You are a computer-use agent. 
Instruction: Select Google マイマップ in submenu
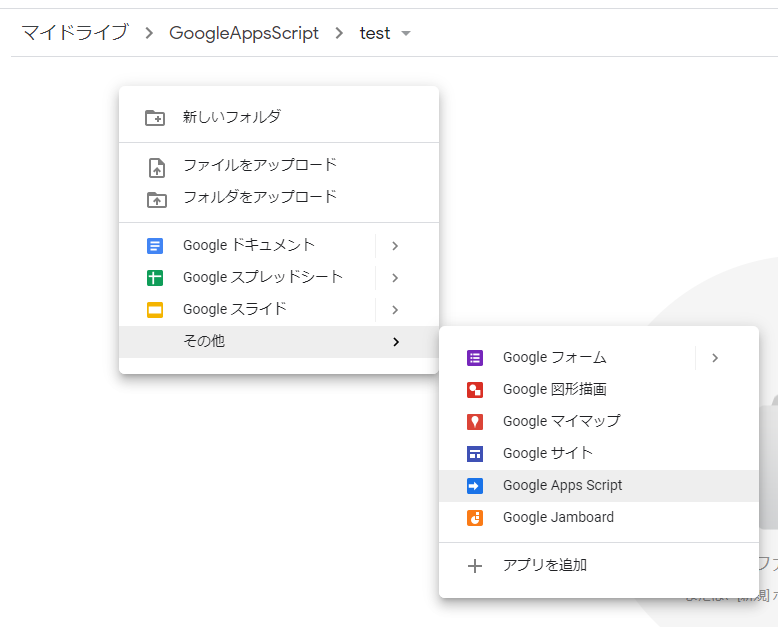(599, 422)
